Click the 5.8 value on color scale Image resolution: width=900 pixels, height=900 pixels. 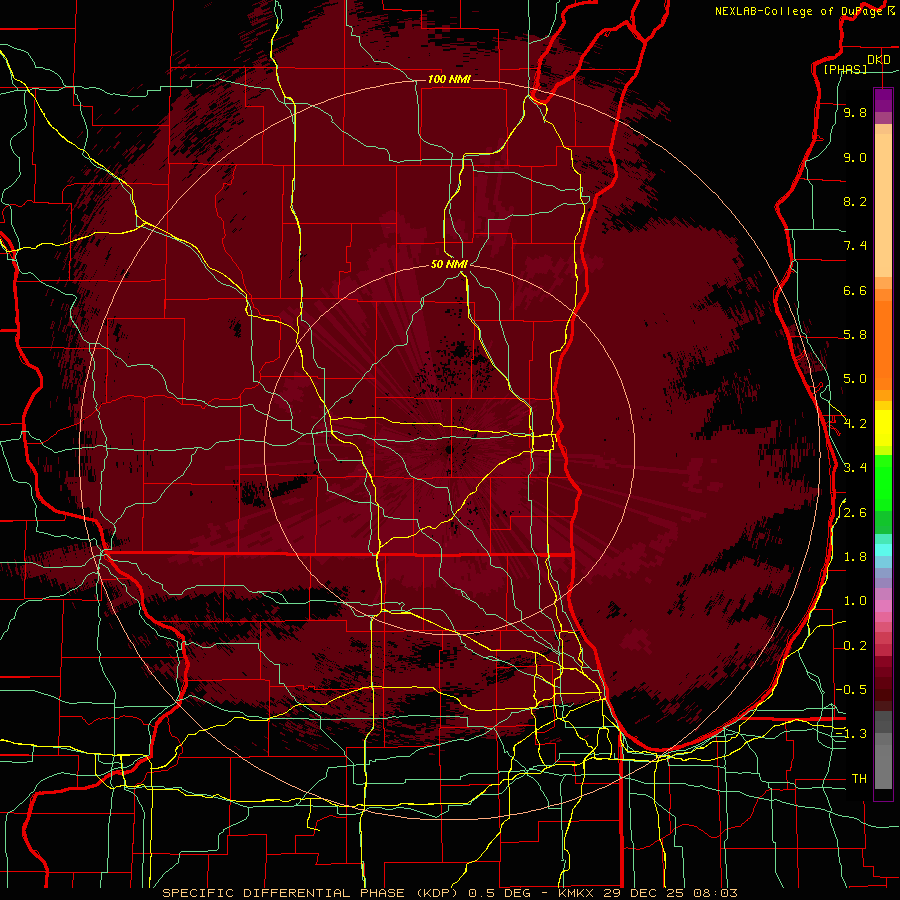[x=855, y=335]
